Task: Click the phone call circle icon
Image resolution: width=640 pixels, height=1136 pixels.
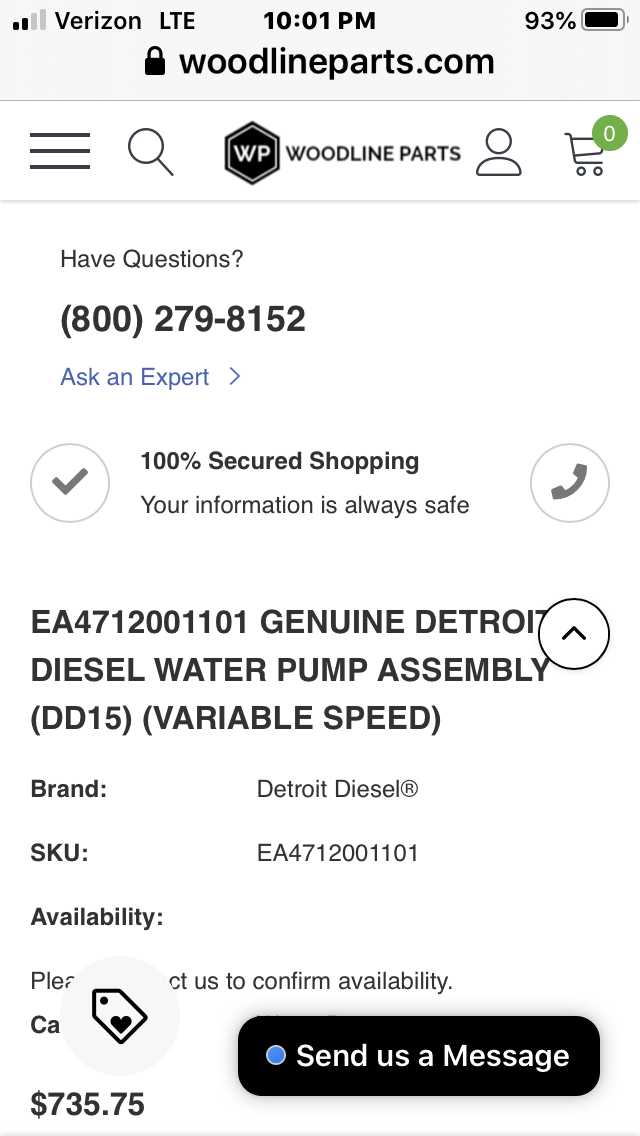Action: [x=569, y=483]
